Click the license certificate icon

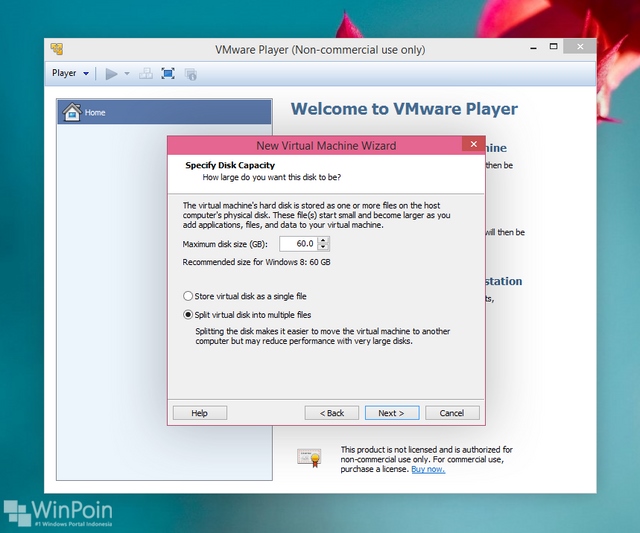[x=309, y=458]
